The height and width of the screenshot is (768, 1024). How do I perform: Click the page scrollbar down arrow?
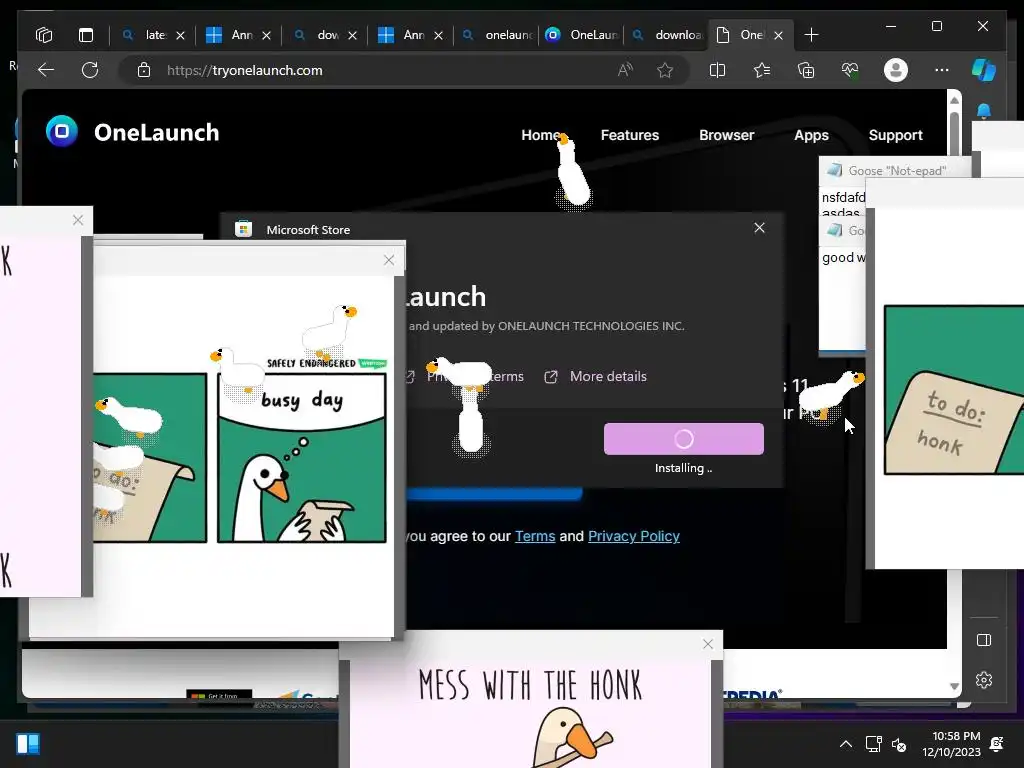tap(954, 686)
